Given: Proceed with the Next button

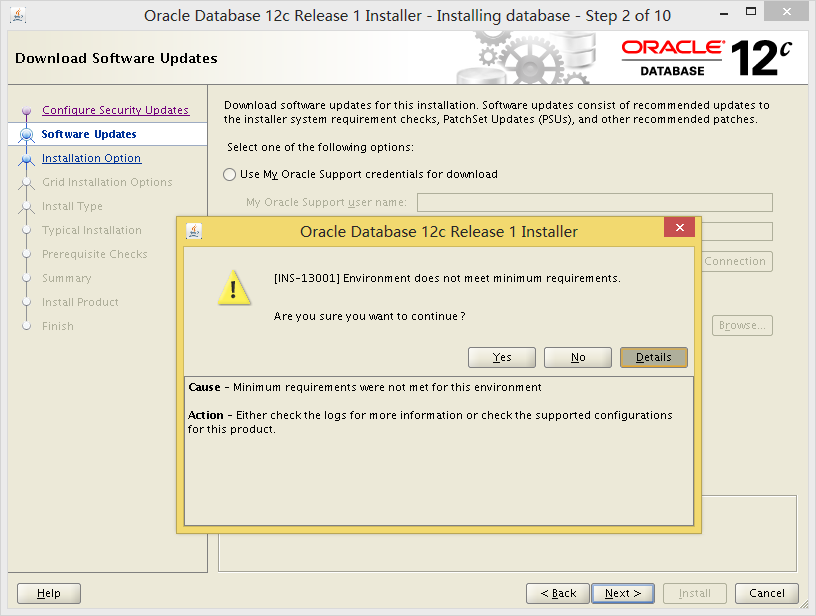Looking at the screenshot, I should (x=623, y=593).
